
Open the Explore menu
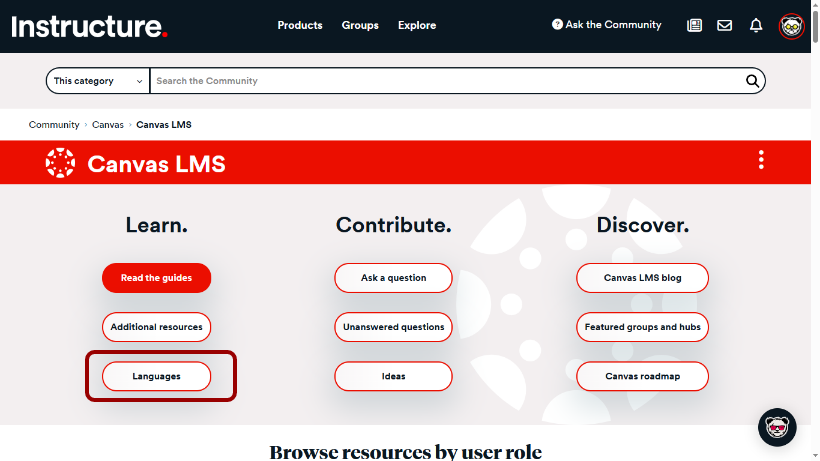417,25
